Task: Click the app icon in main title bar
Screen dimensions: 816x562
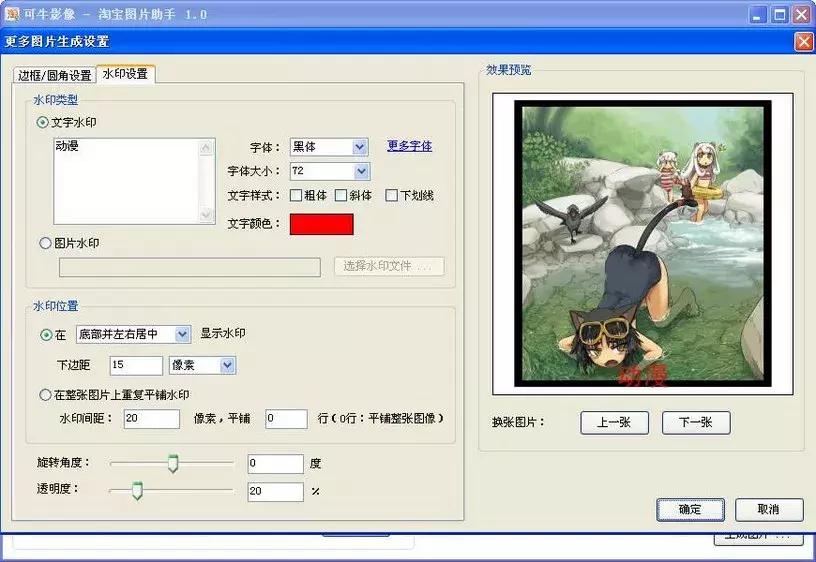Action: click(11, 13)
